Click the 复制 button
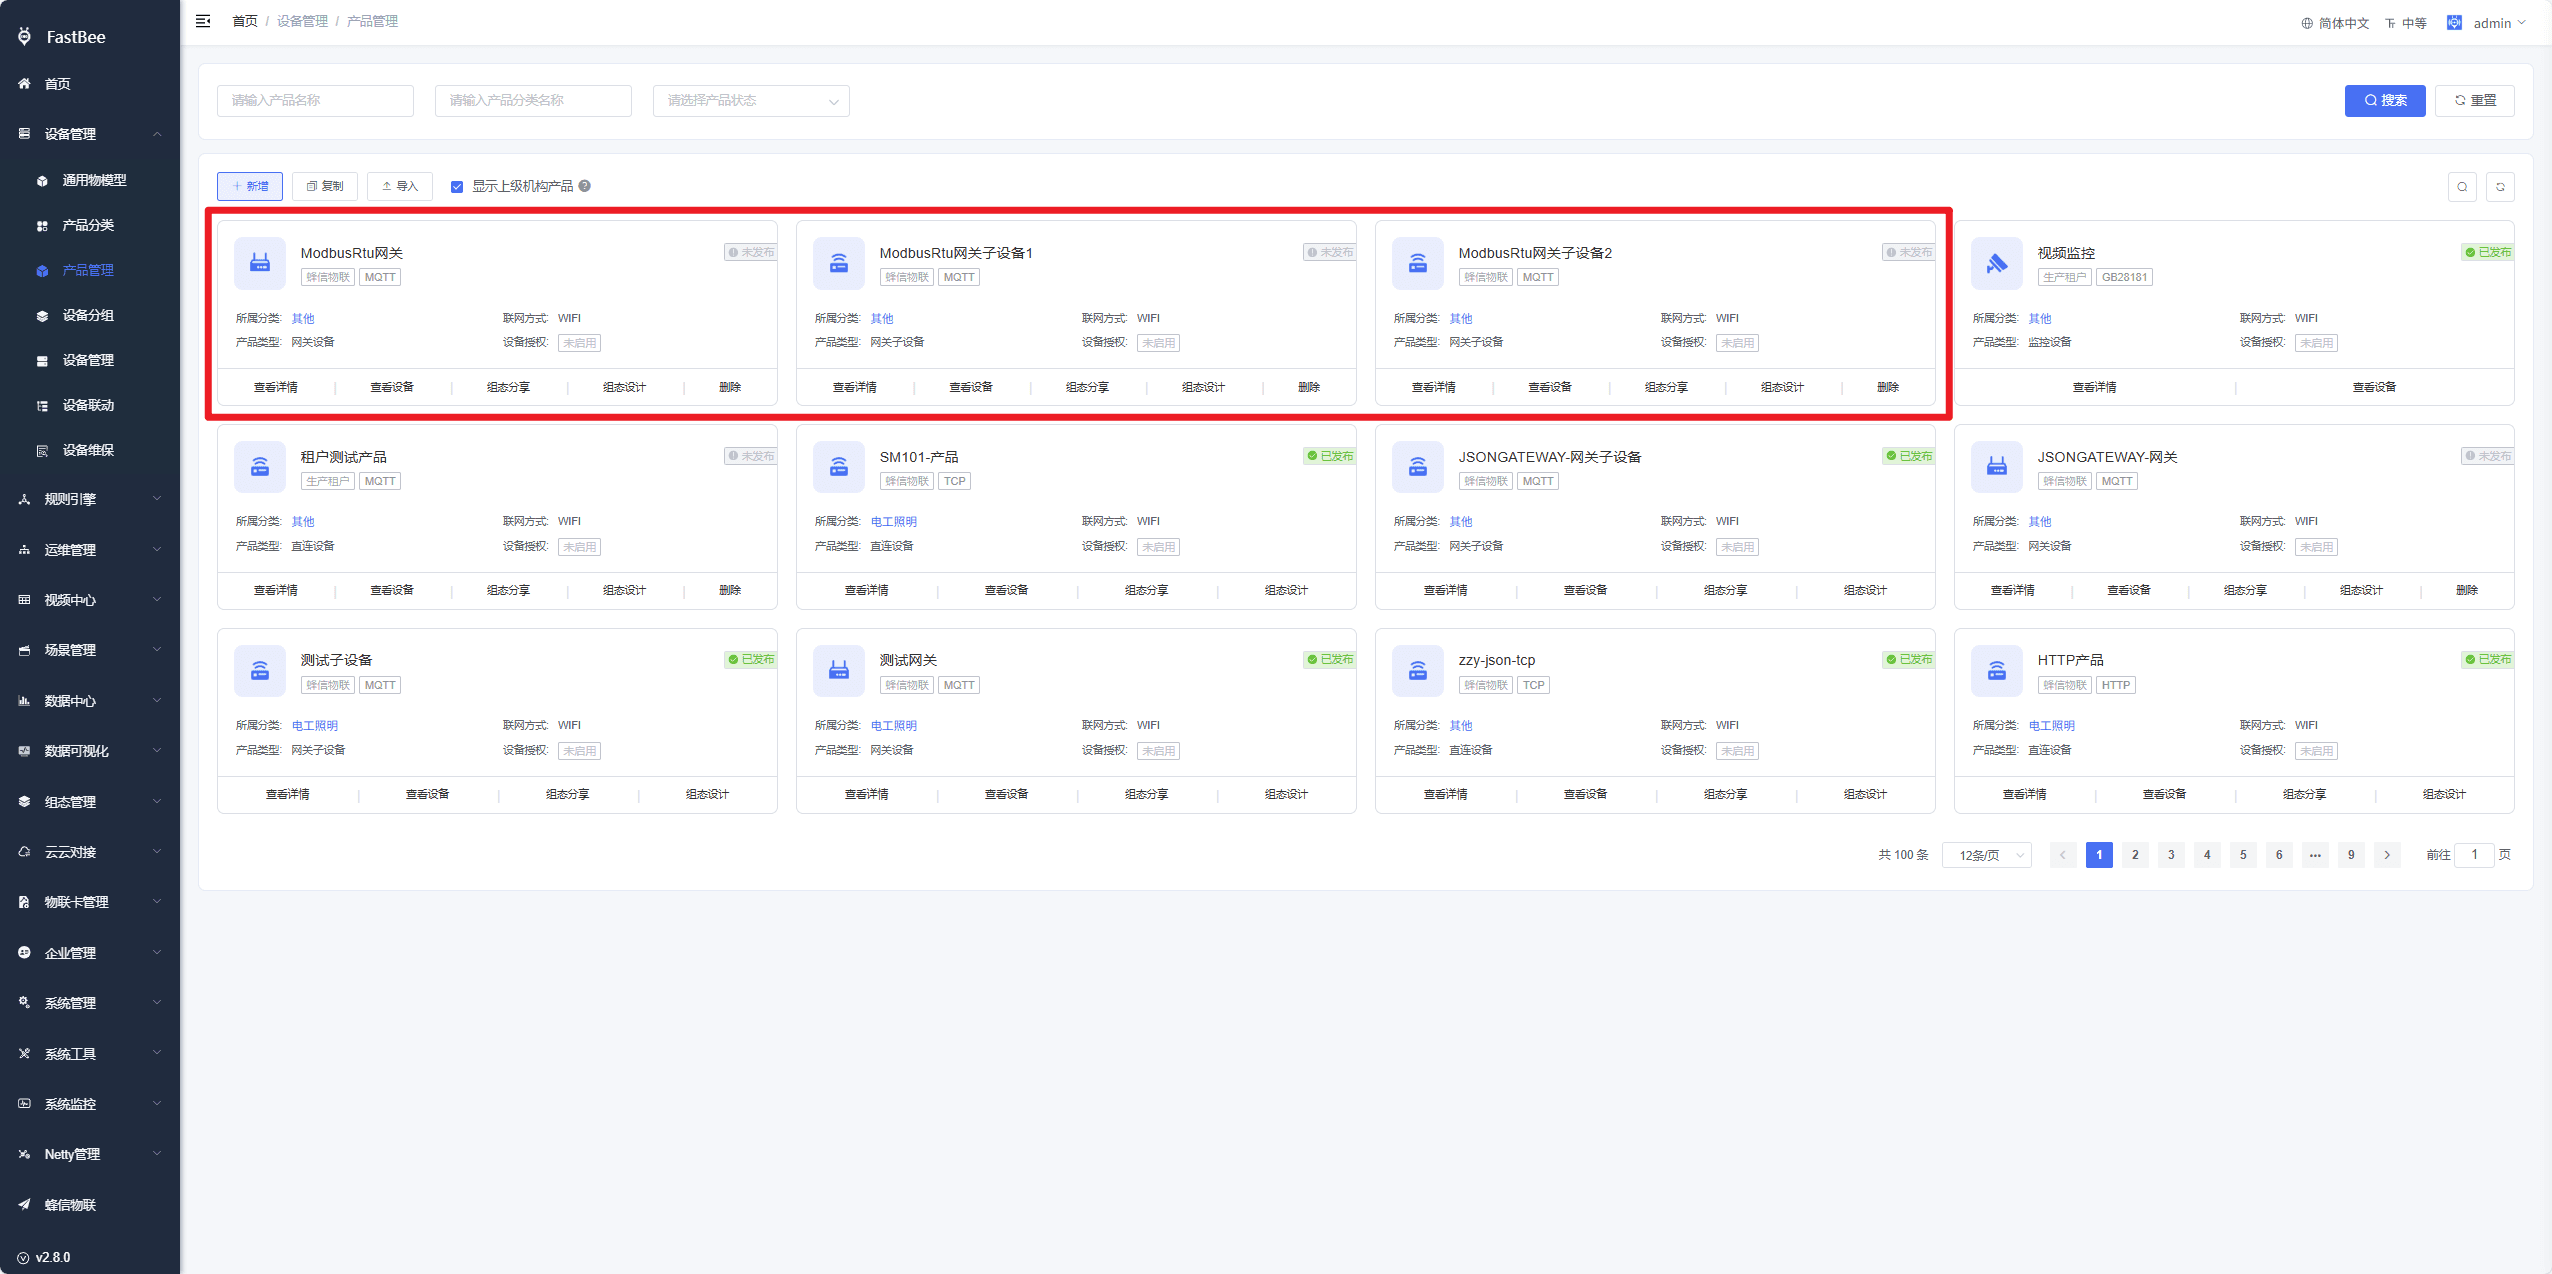 click(x=325, y=186)
